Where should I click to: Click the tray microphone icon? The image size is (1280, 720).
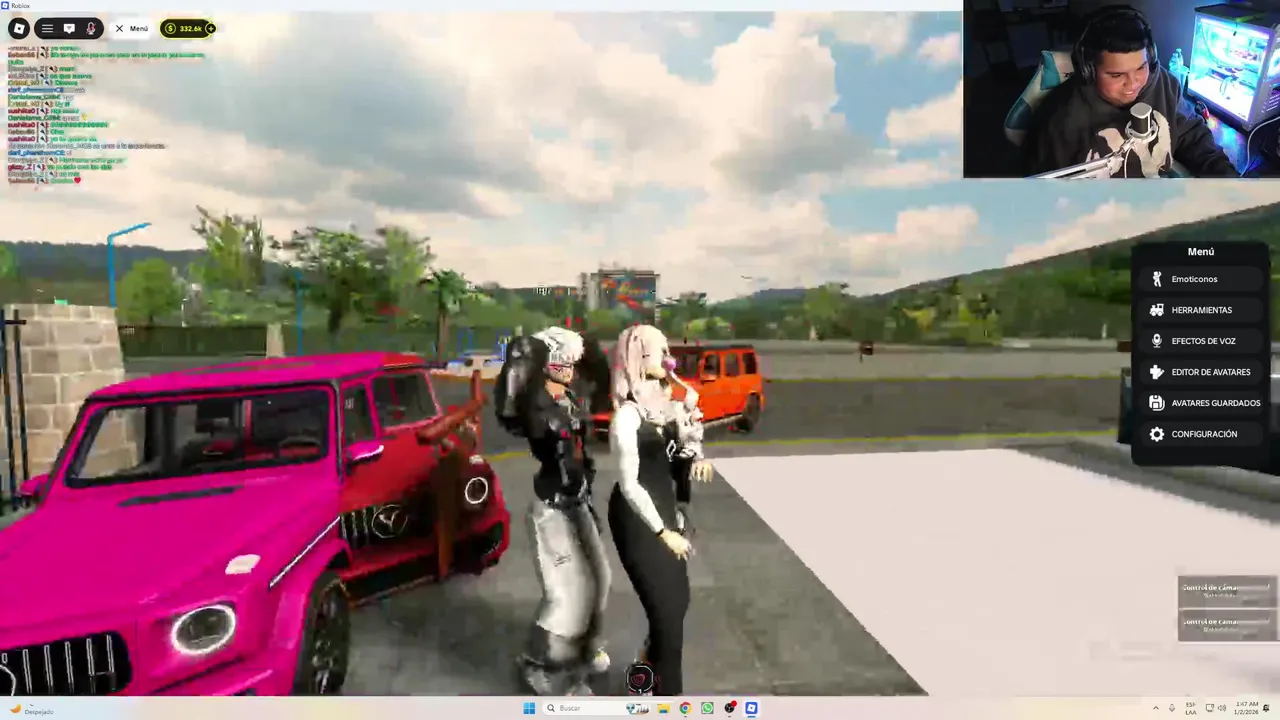[x=1172, y=708]
